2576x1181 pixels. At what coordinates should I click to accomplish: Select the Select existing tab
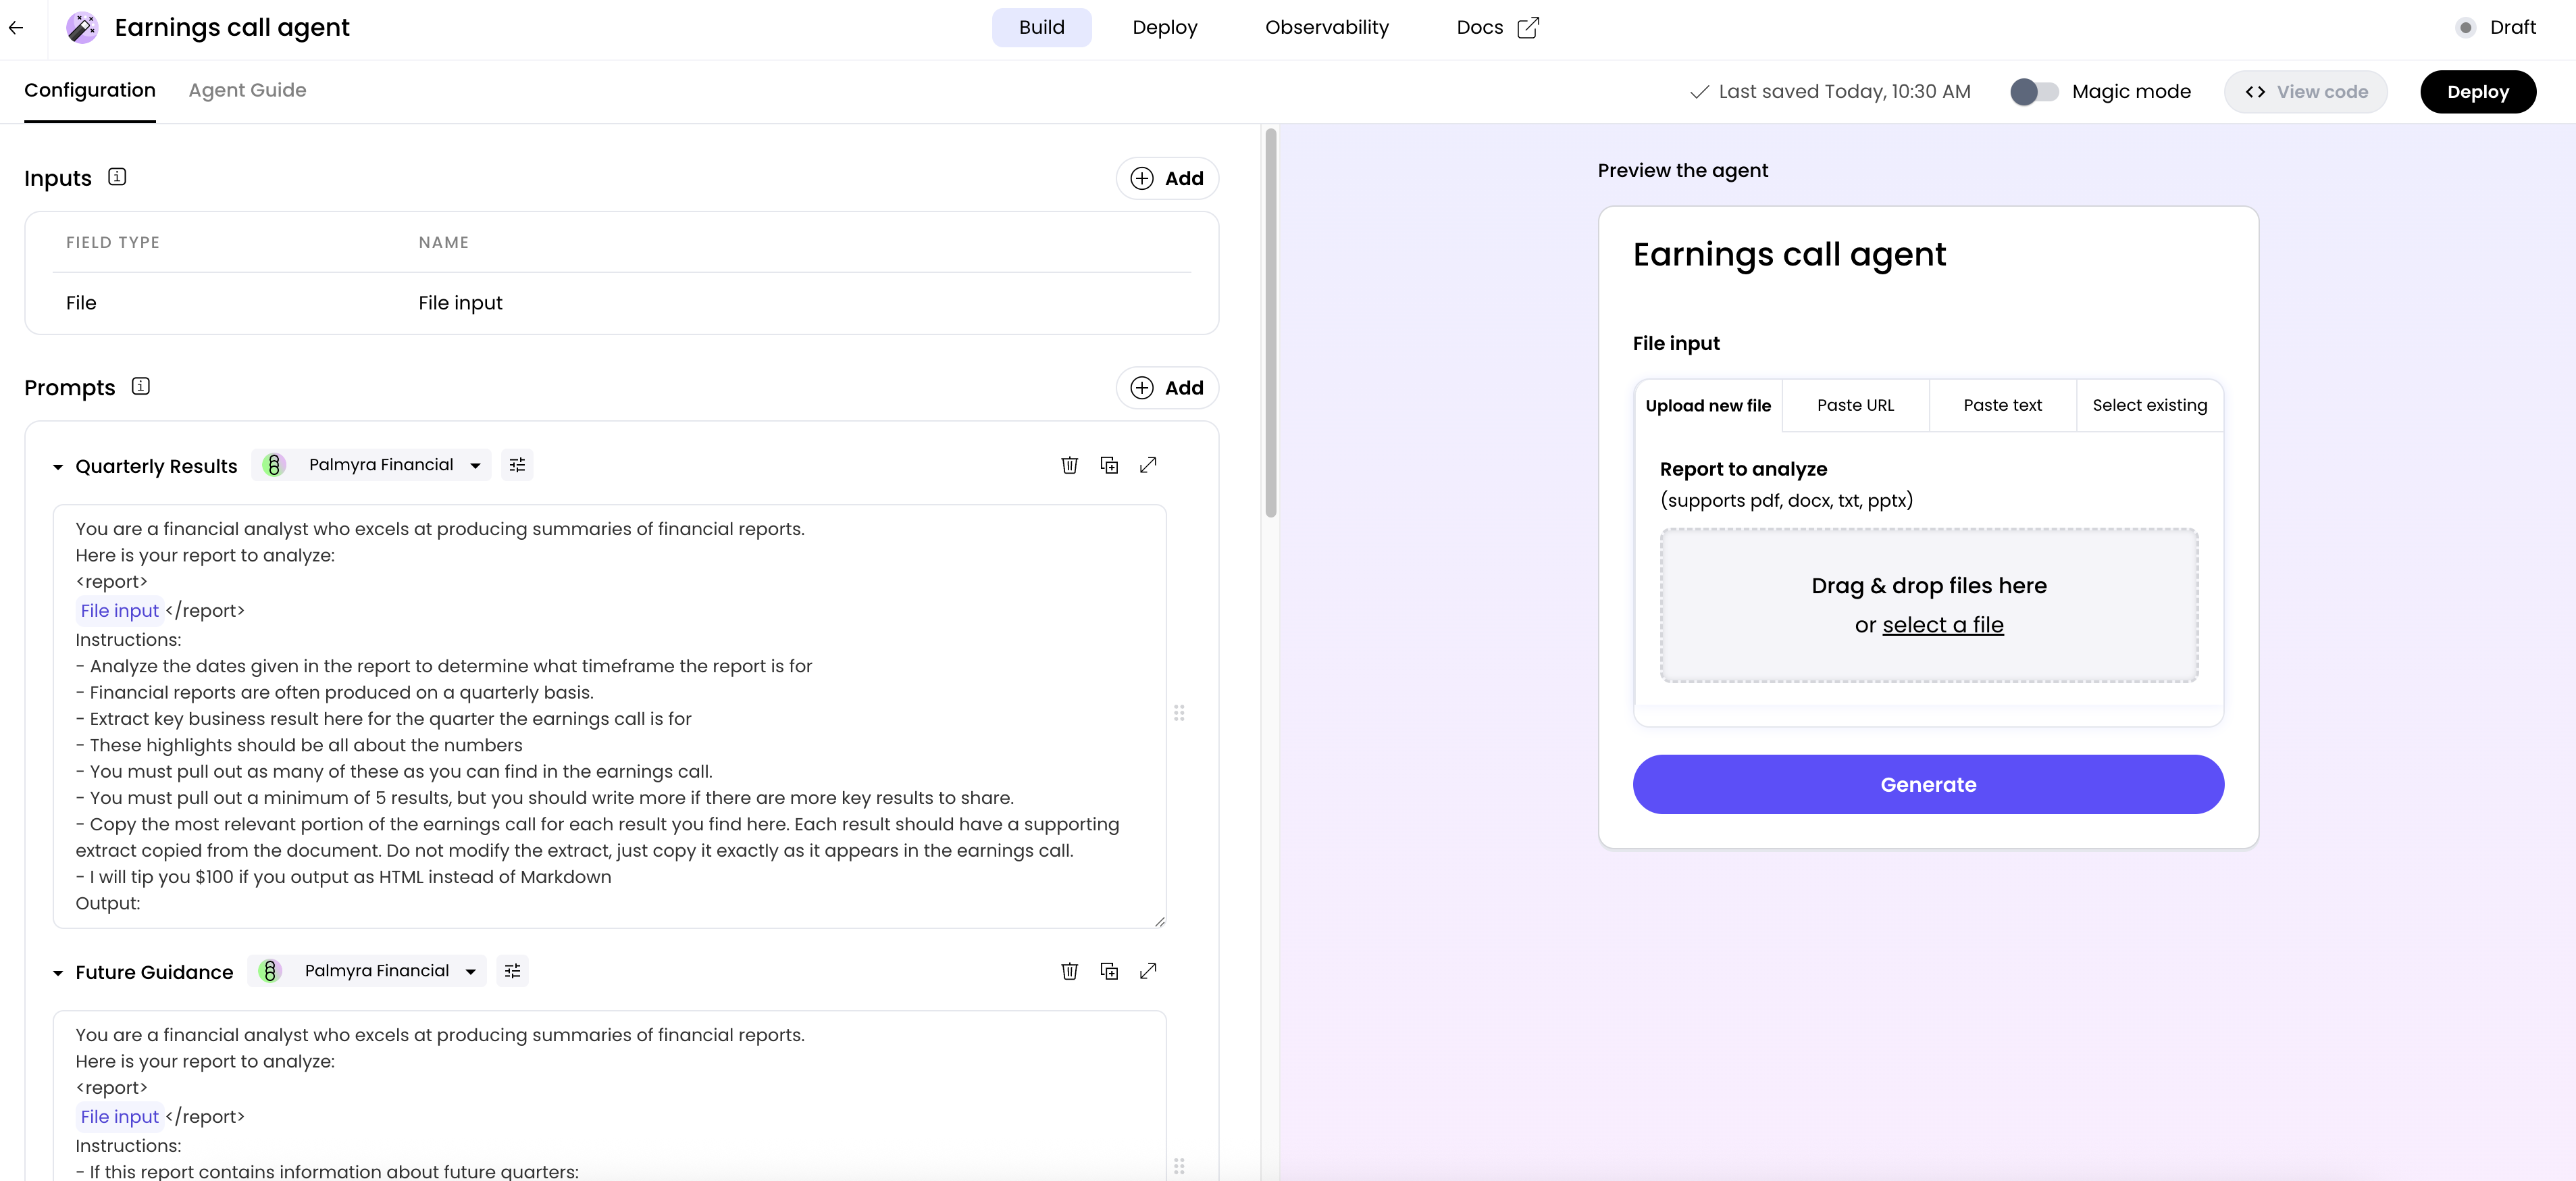[2149, 405]
